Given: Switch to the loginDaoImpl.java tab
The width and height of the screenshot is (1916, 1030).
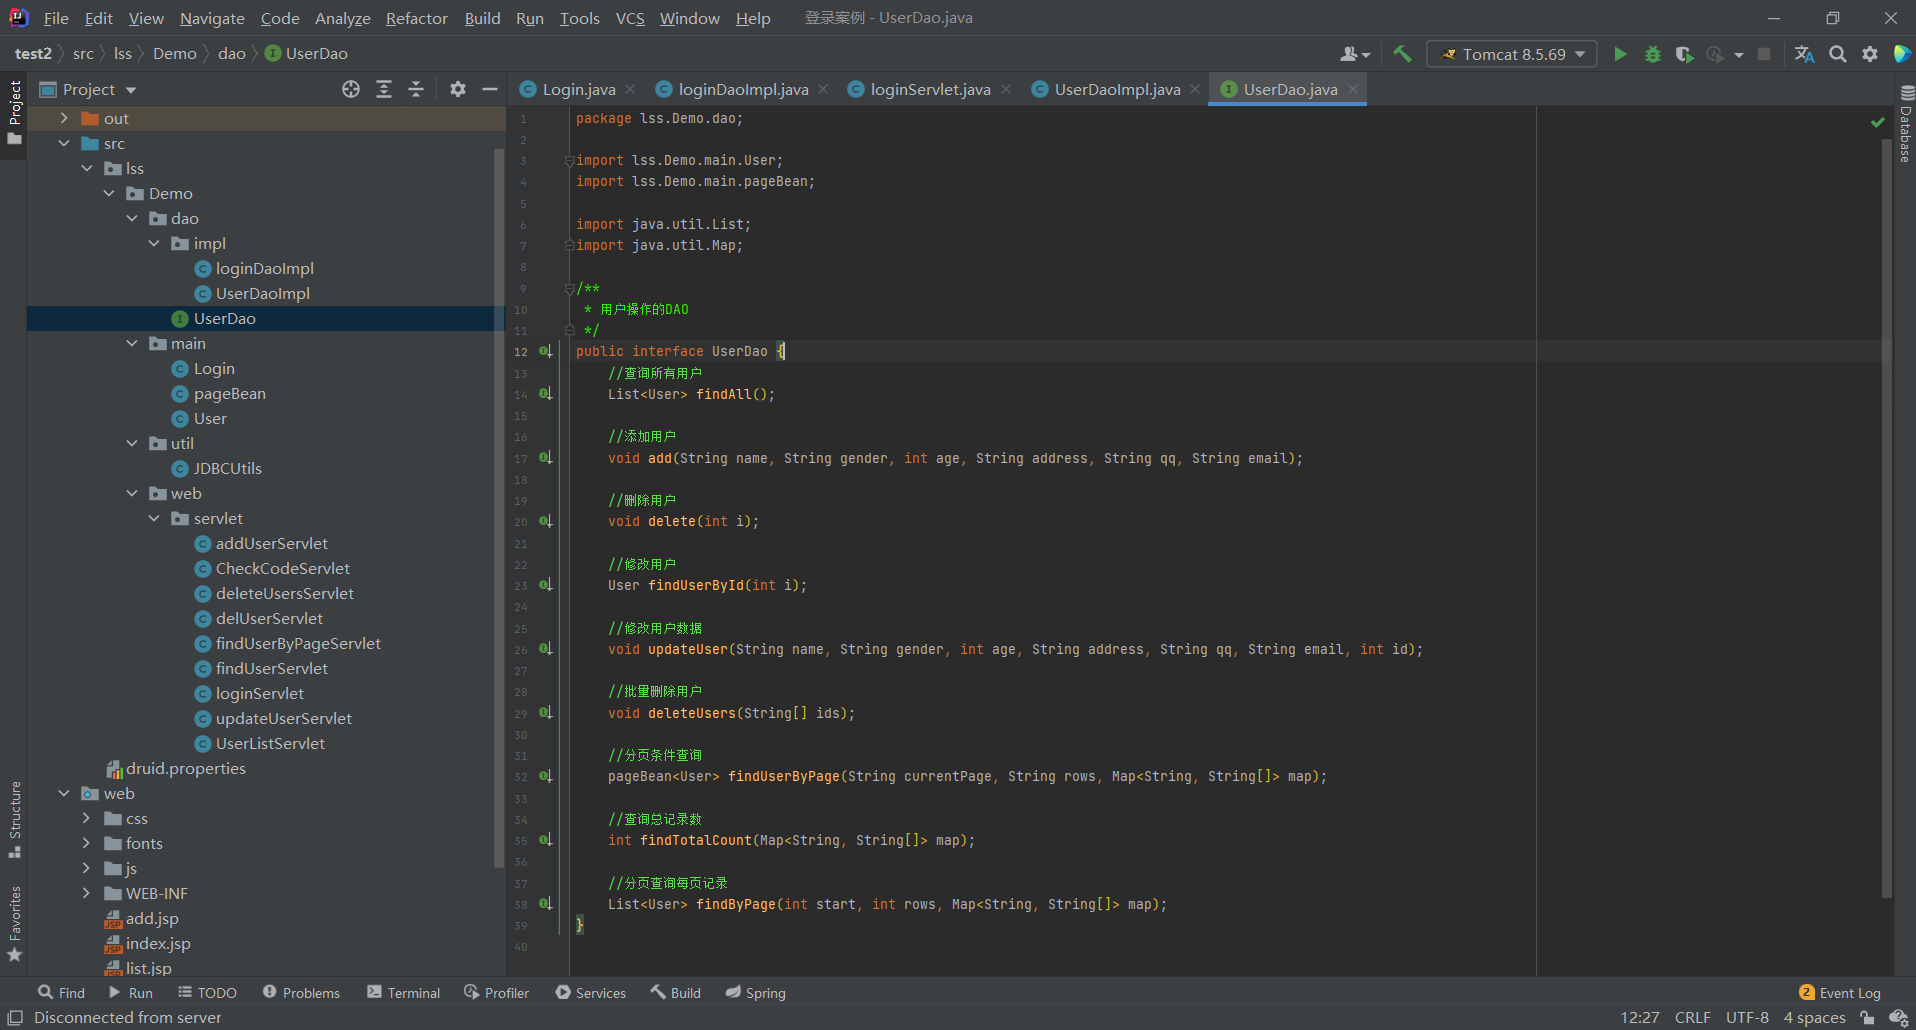Looking at the screenshot, I should point(743,89).
